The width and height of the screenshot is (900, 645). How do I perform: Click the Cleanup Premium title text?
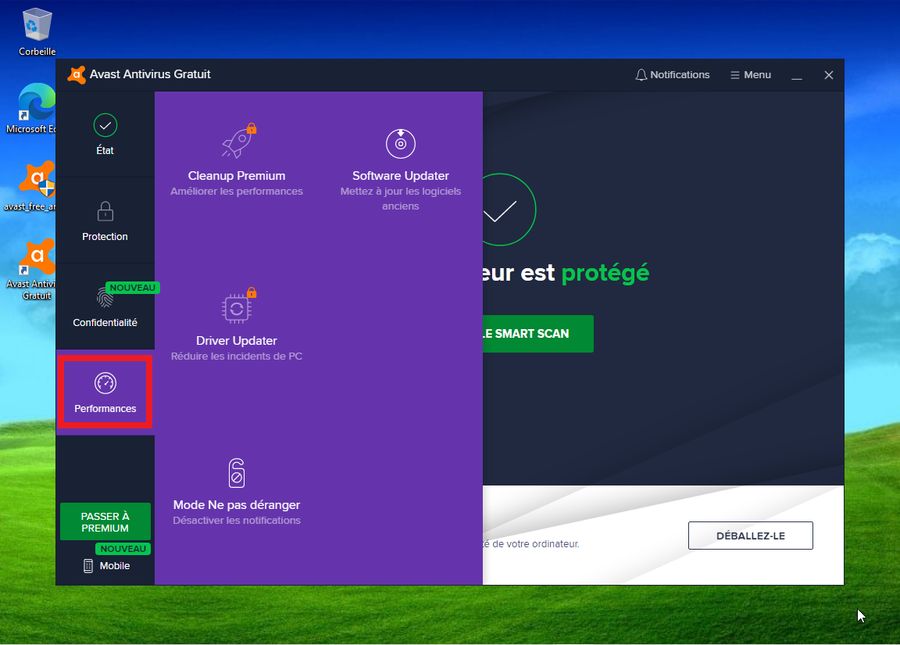(236, 176)
